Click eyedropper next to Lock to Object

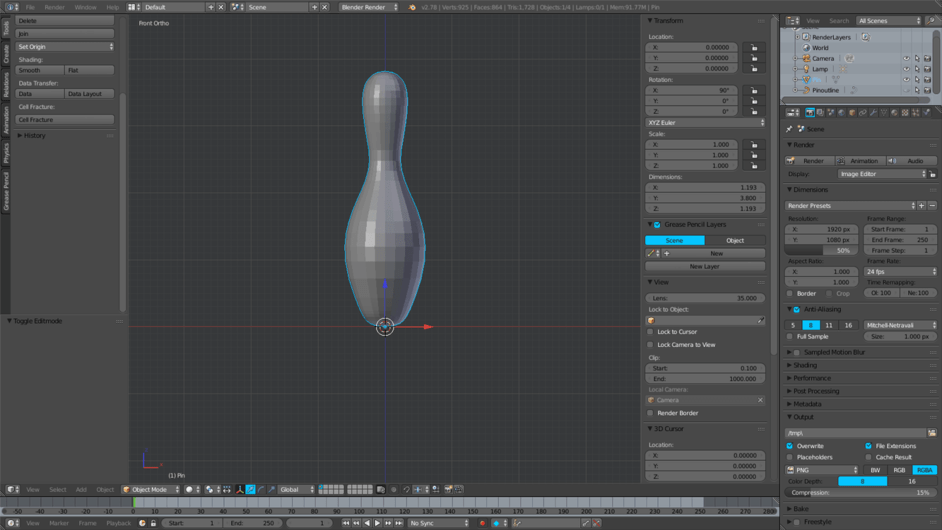pyautogui.click(x=761, y=321)
